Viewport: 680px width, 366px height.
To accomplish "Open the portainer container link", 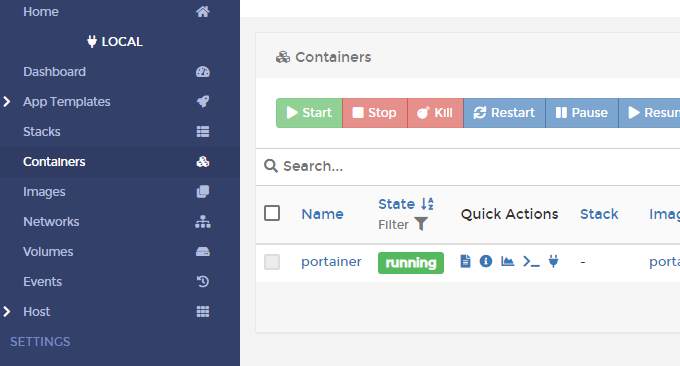I will click(x=331, y=261).
